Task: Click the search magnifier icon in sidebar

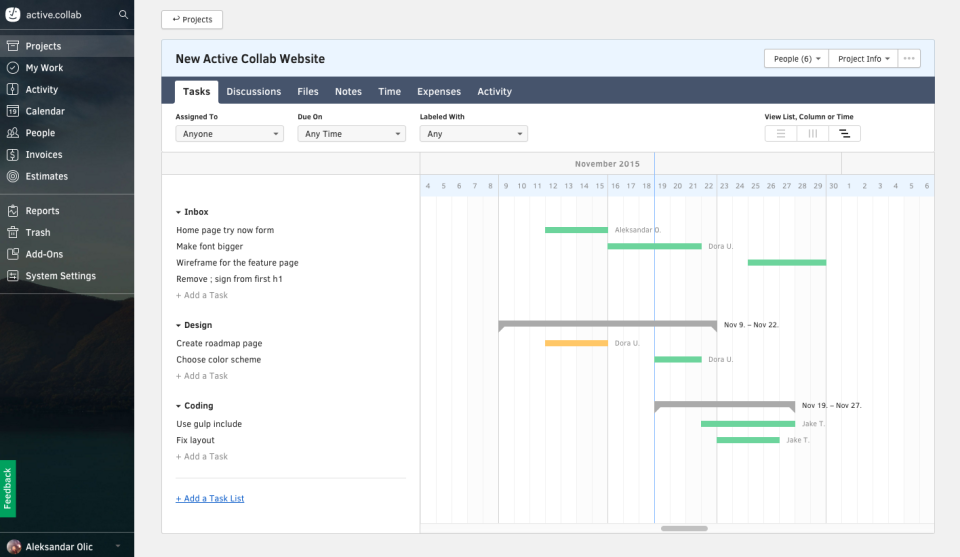Action: [x=123, y=15]
